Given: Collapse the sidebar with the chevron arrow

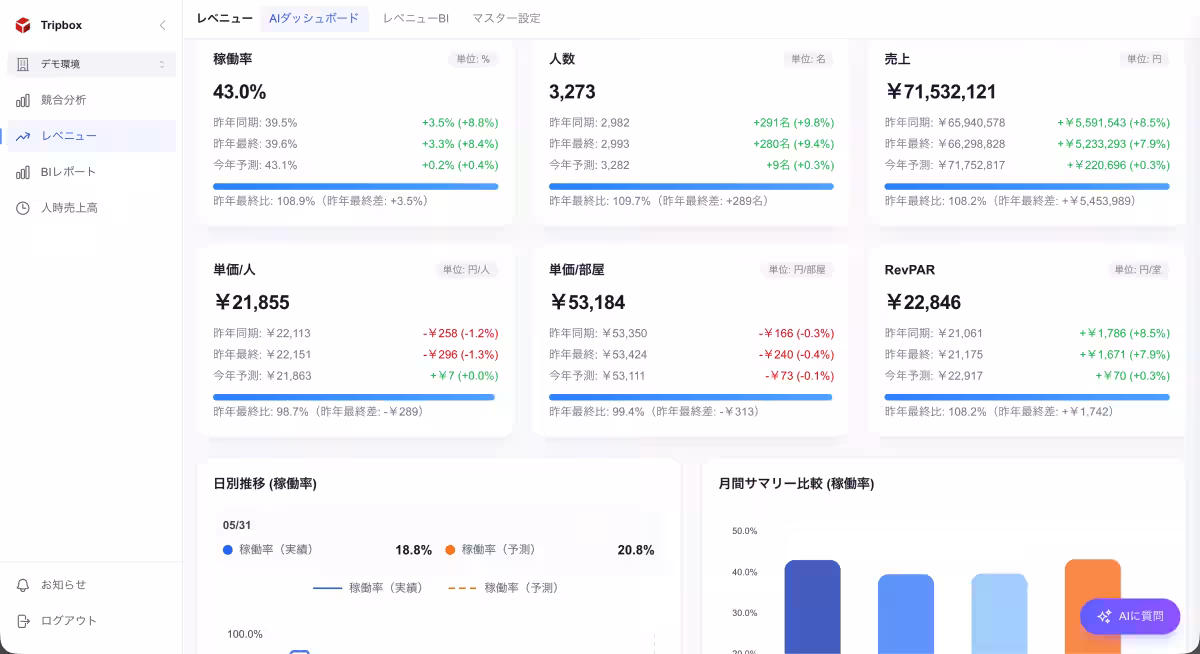Looking at the screenshot, I should pos(162,26).
